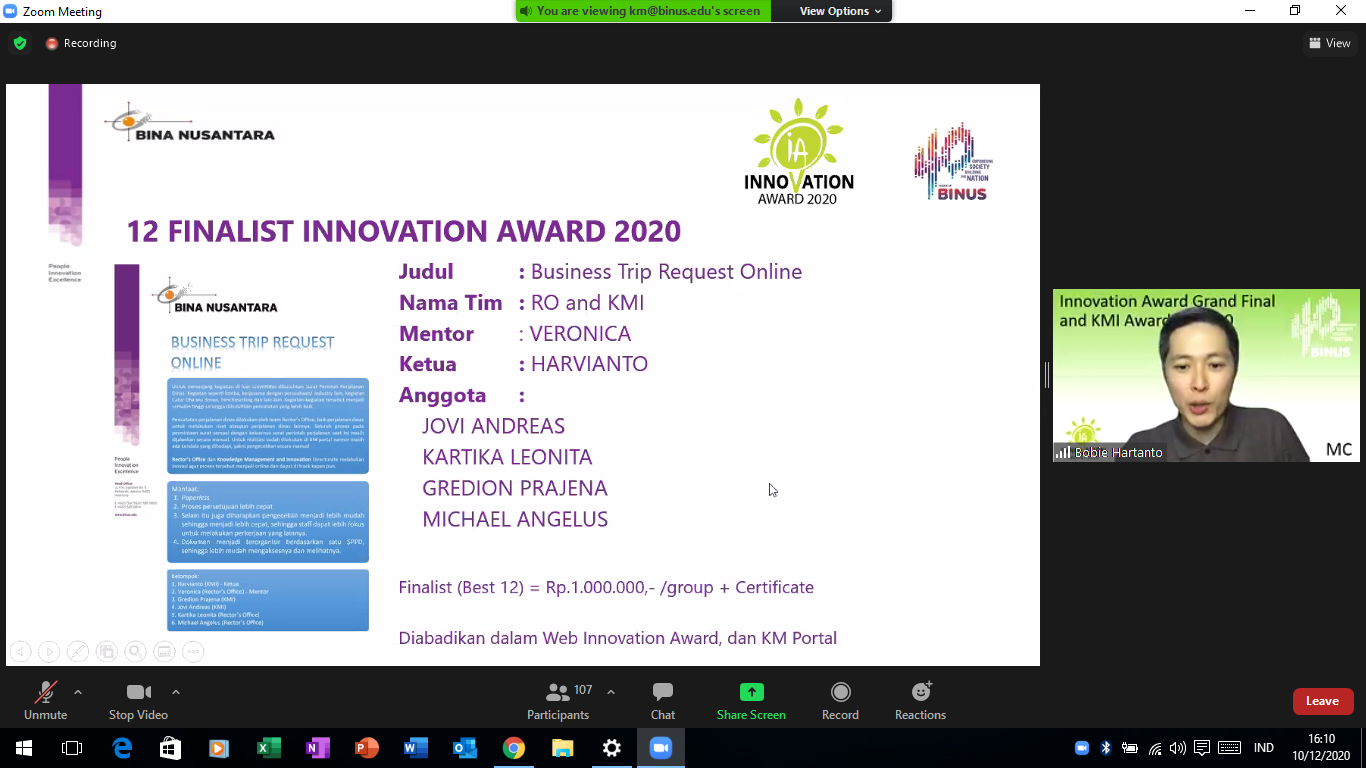This screenshot has width=1366, height=768.
Task: Open the Action Center notifications icon
Action: [1202, 748]
